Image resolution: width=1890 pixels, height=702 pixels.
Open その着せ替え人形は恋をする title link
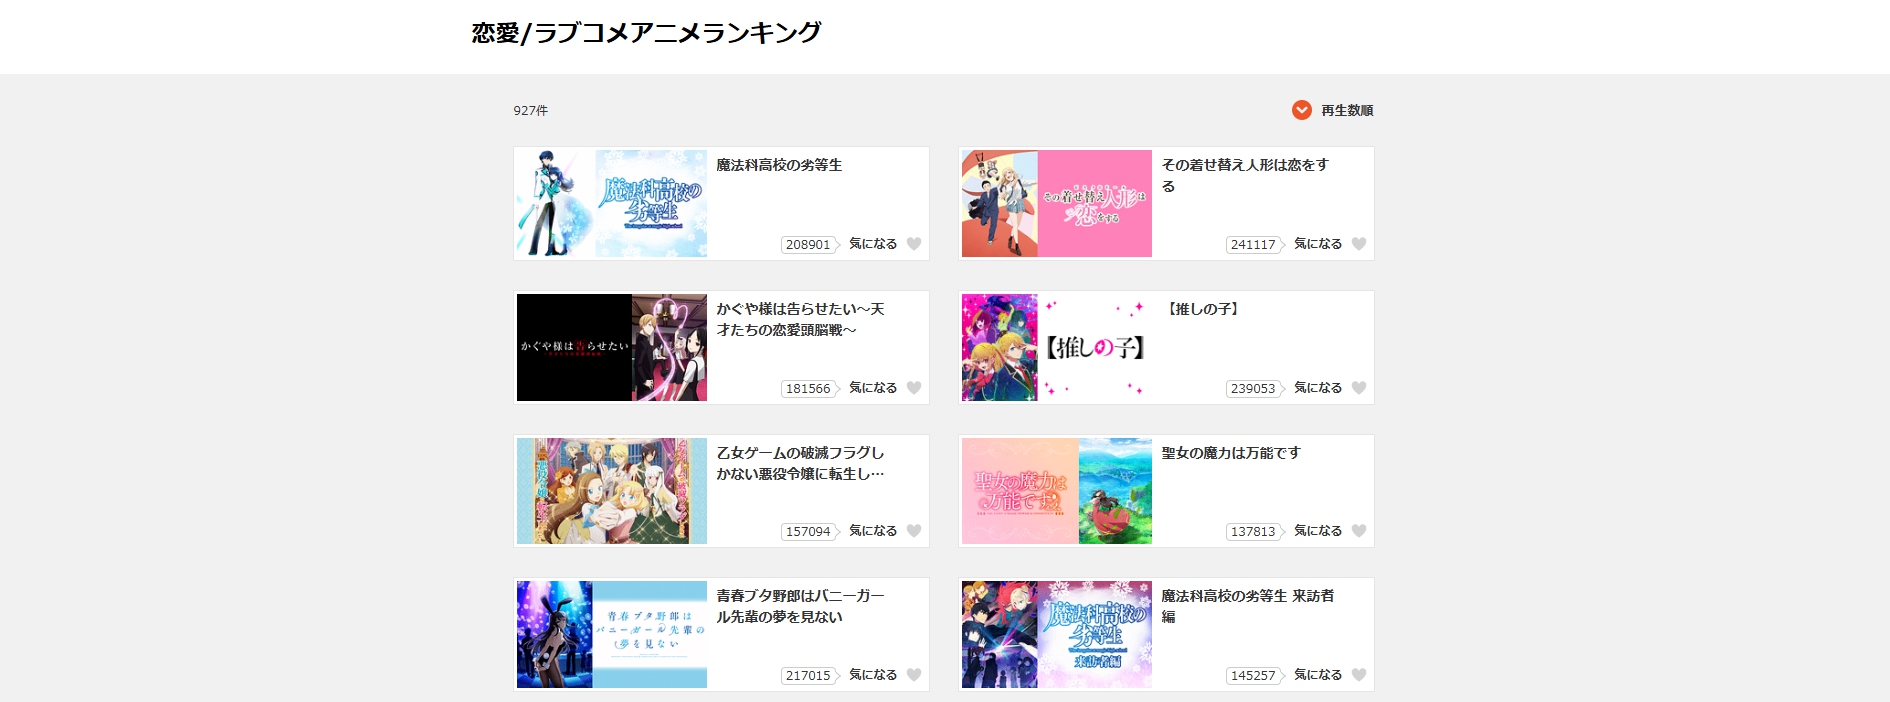point(1245,175)
